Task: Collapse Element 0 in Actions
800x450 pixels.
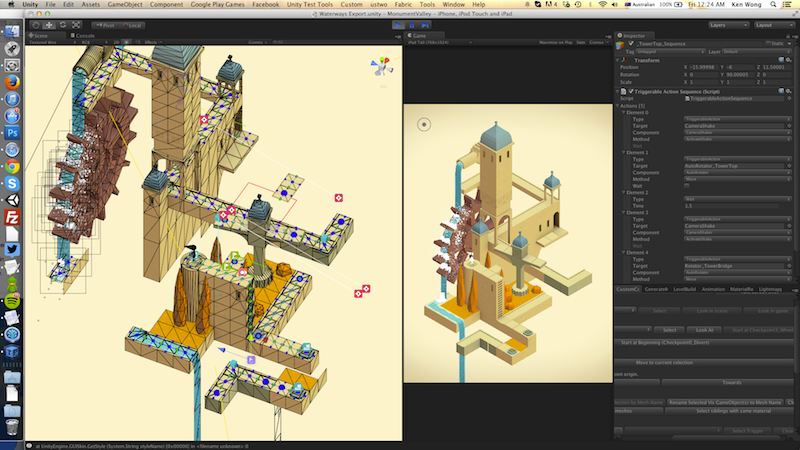Action: pyautogui.click(x=623, y=112)
